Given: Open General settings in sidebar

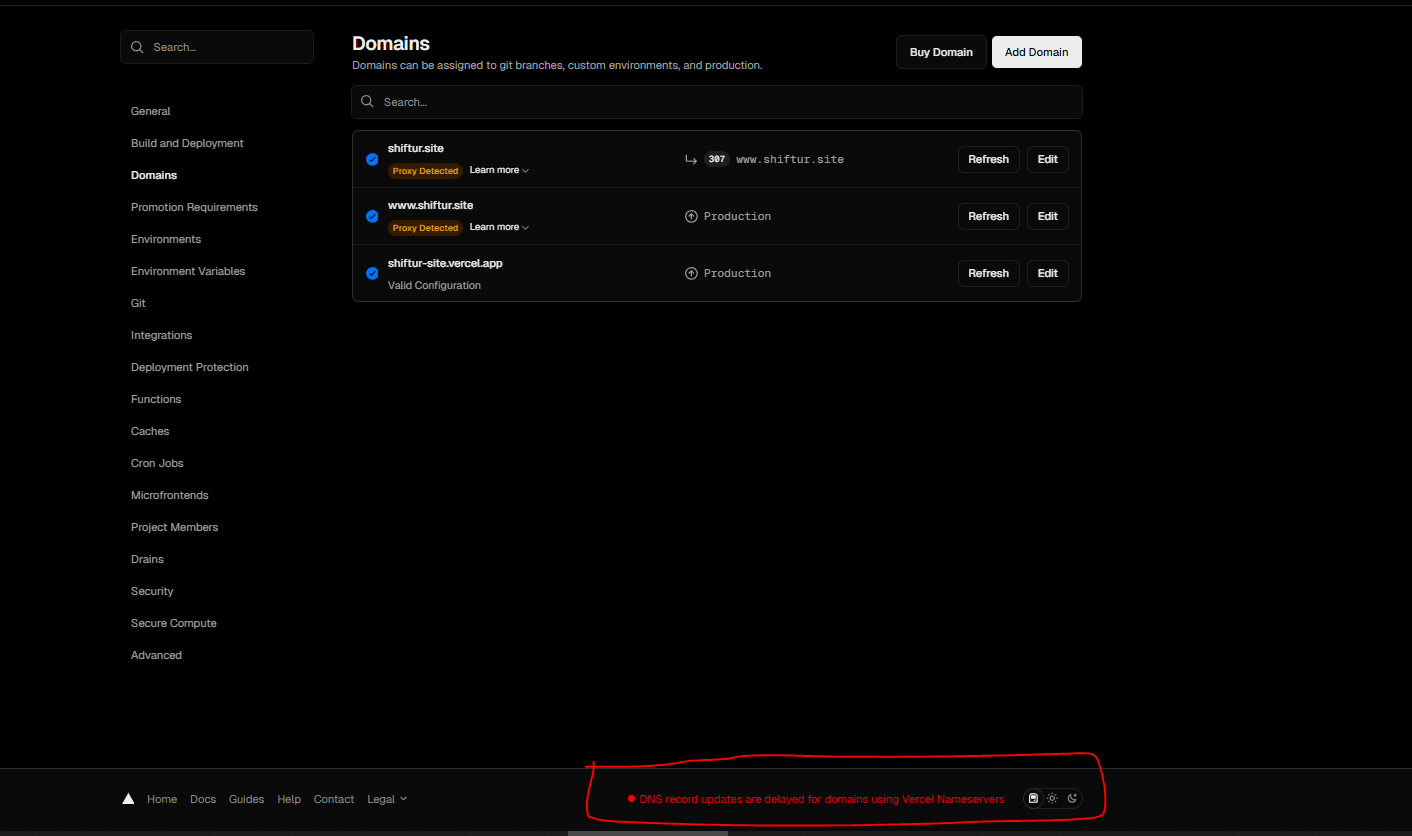Looking at the screenshot, I should coord(151,111).
